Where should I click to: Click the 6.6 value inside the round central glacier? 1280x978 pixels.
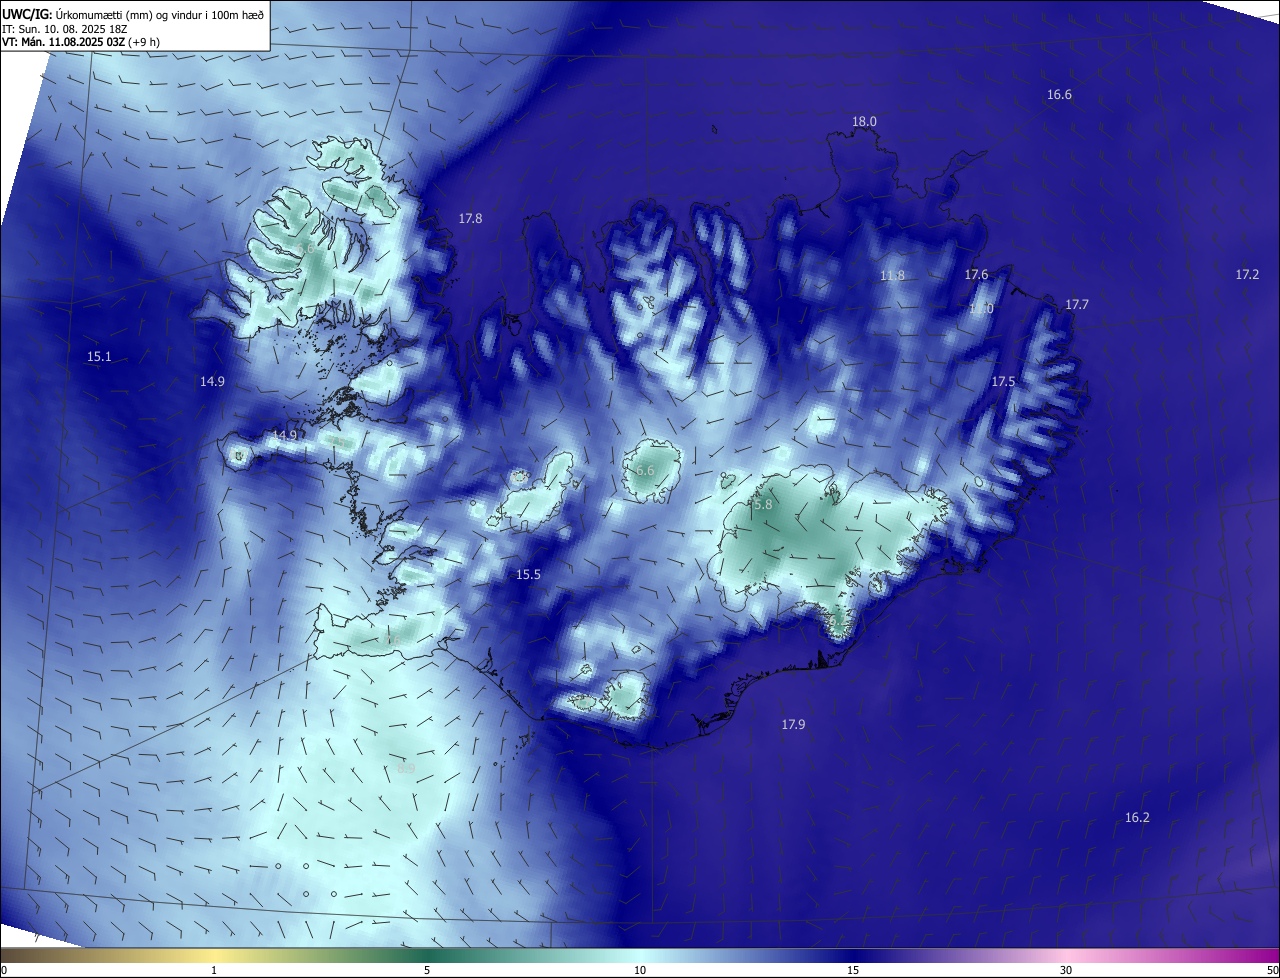[645, 470]
